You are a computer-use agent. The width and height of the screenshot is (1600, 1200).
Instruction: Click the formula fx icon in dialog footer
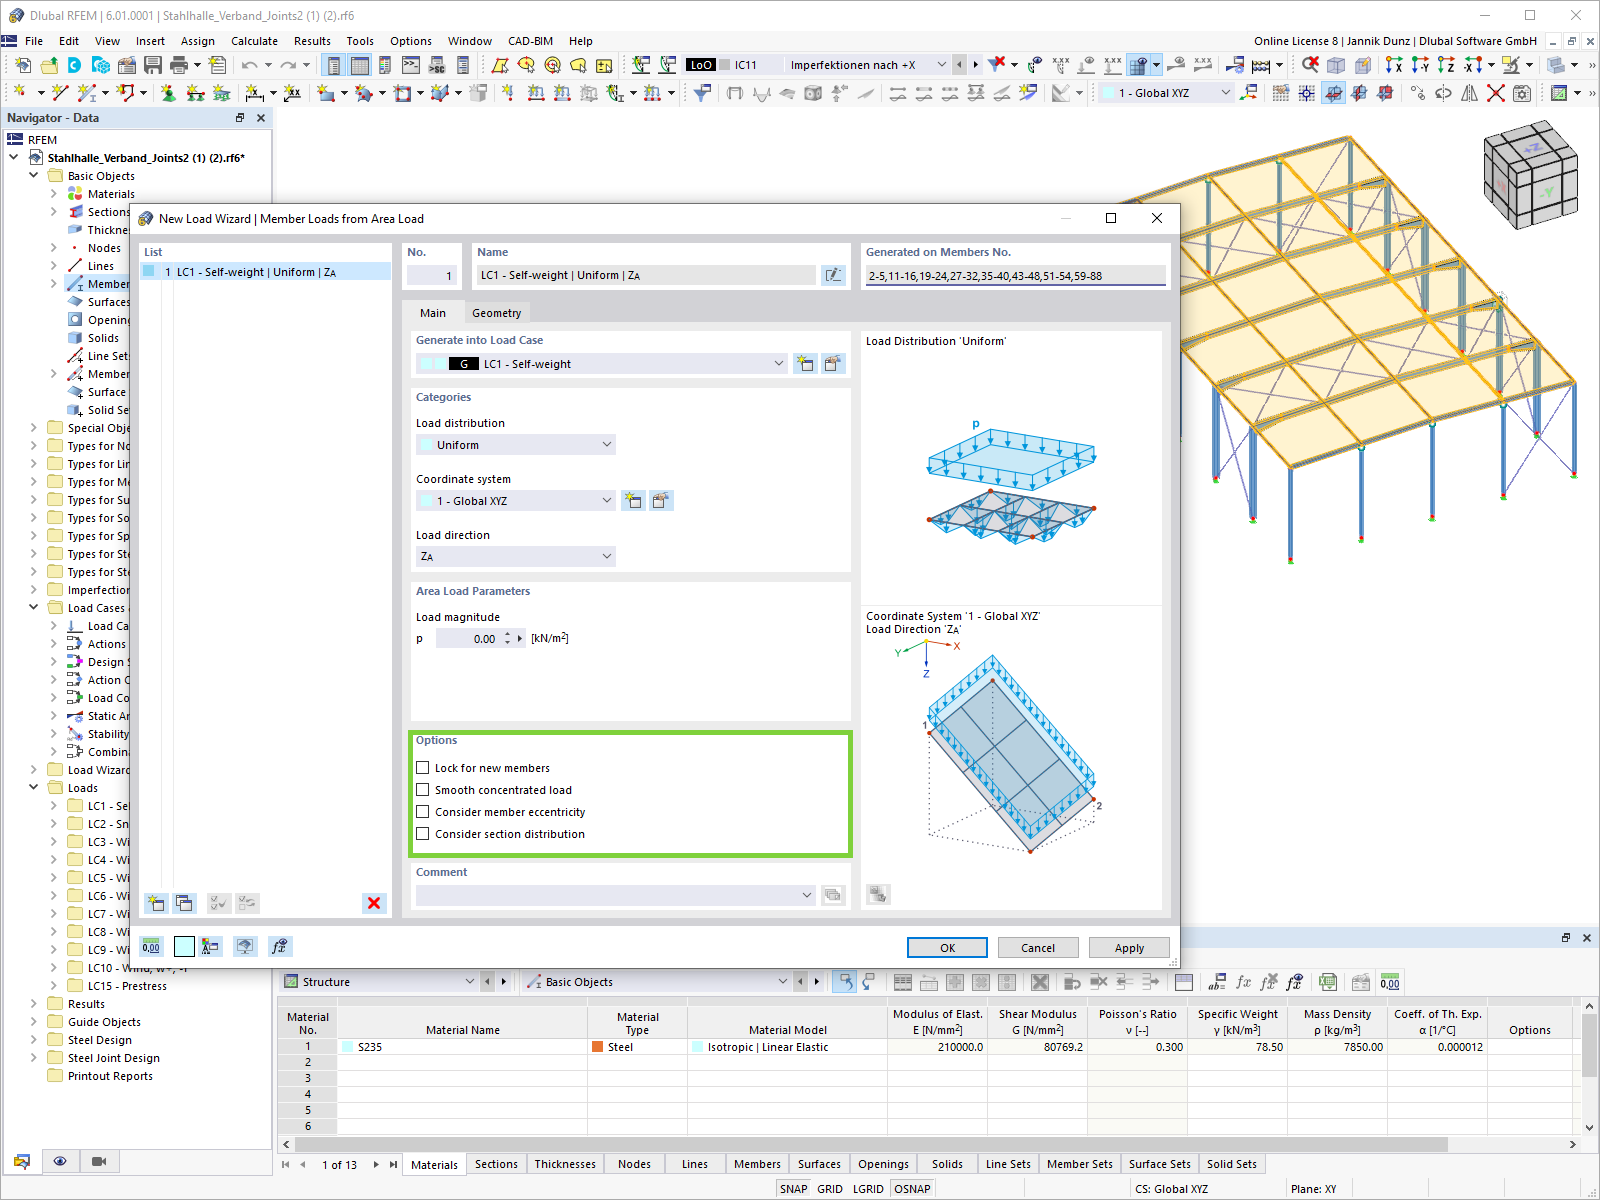[x=280, y=946]
